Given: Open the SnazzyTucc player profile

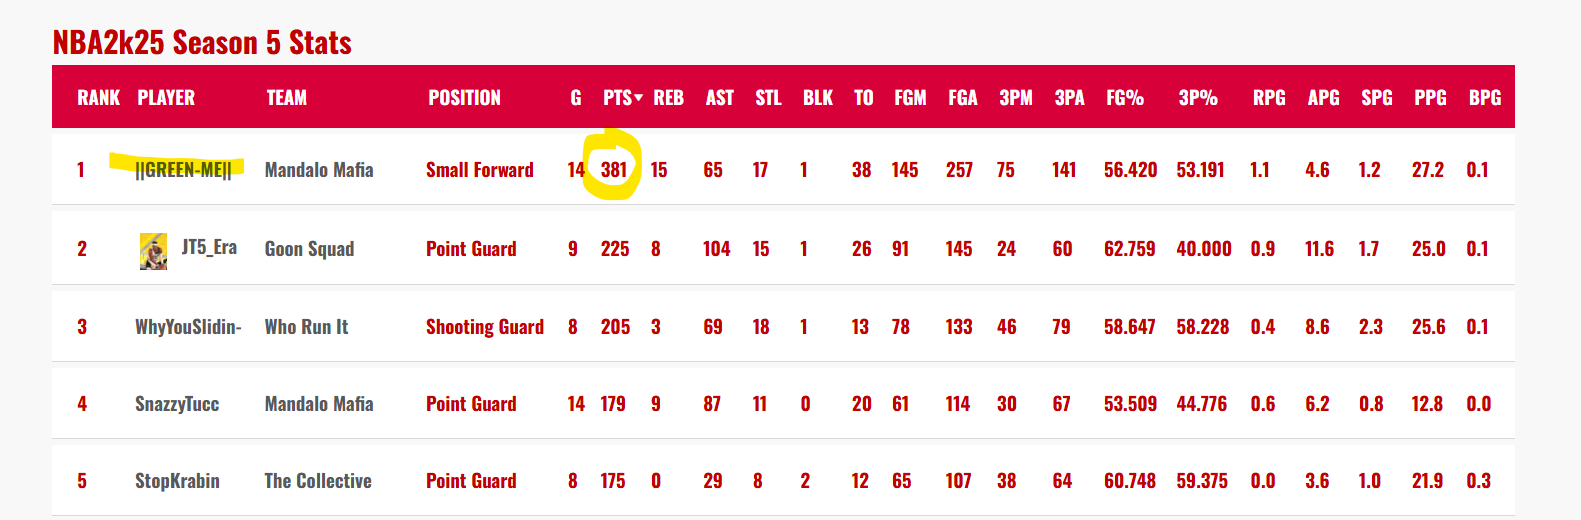Looking at the screenshot, I should (x=177, y=404).
